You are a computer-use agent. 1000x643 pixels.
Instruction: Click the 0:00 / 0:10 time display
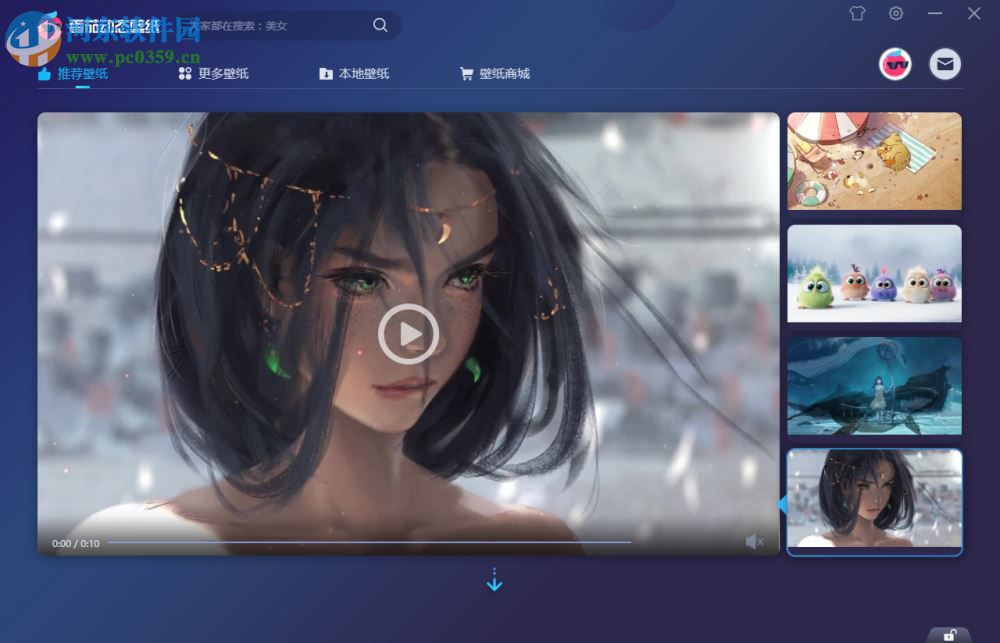point(76,543)
